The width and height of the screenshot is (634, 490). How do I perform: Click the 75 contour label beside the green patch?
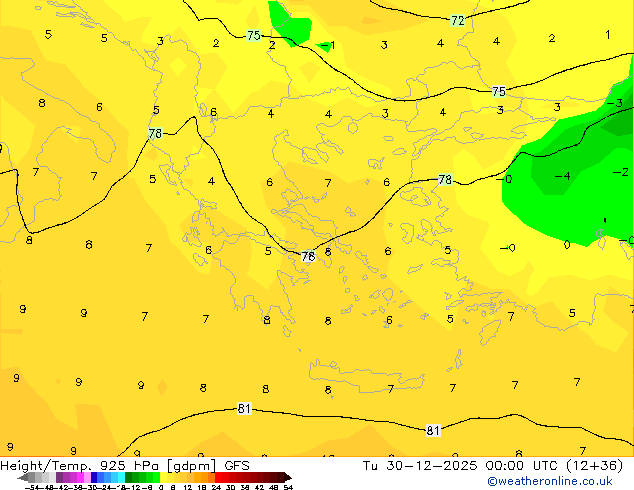[x=254, y=36]
